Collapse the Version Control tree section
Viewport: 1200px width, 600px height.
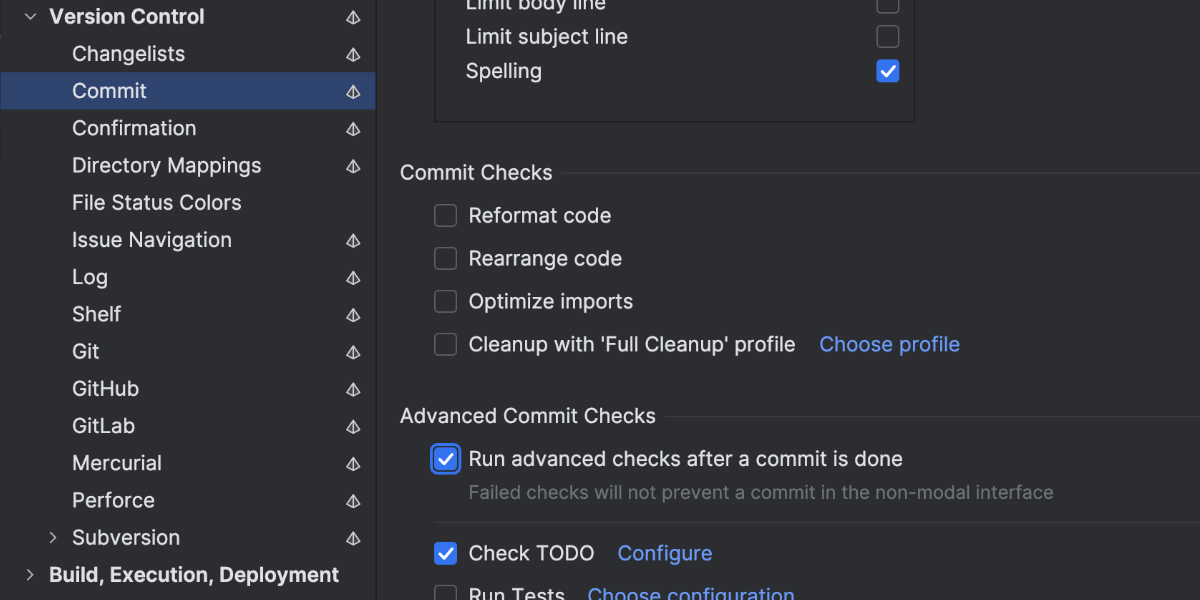[30, 17]
